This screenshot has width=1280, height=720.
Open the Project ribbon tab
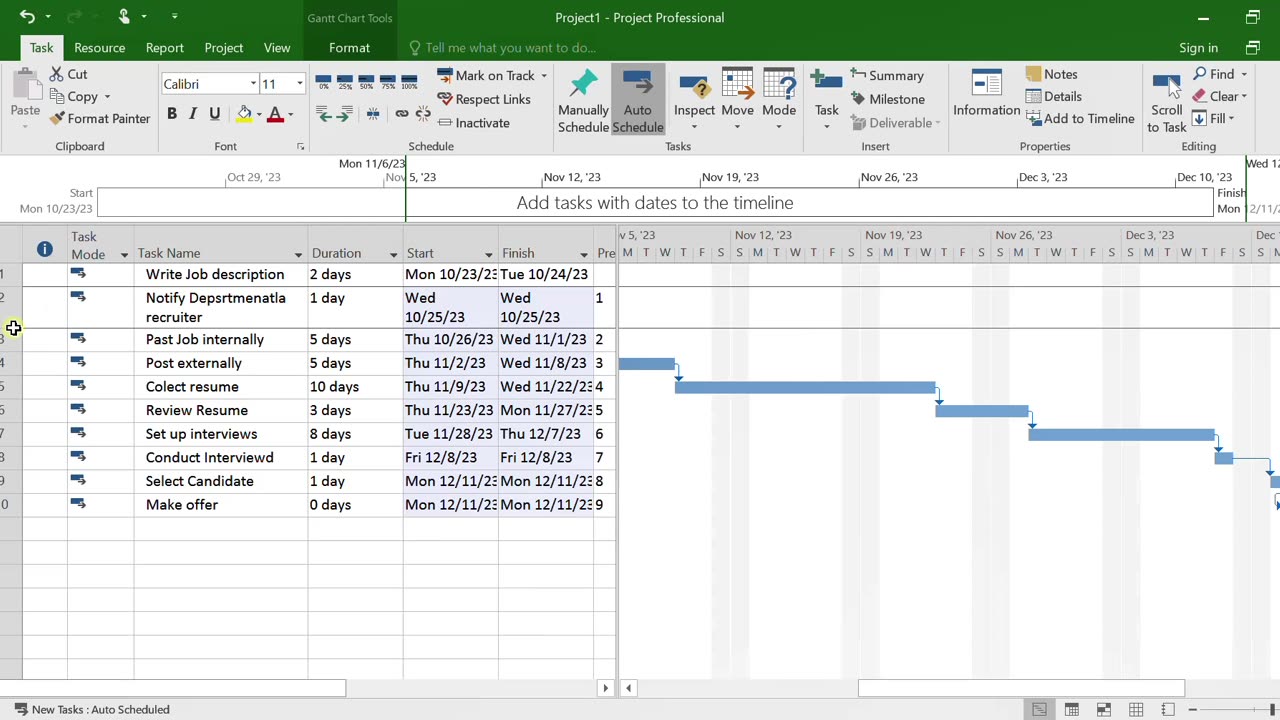(x=223, y=48)
